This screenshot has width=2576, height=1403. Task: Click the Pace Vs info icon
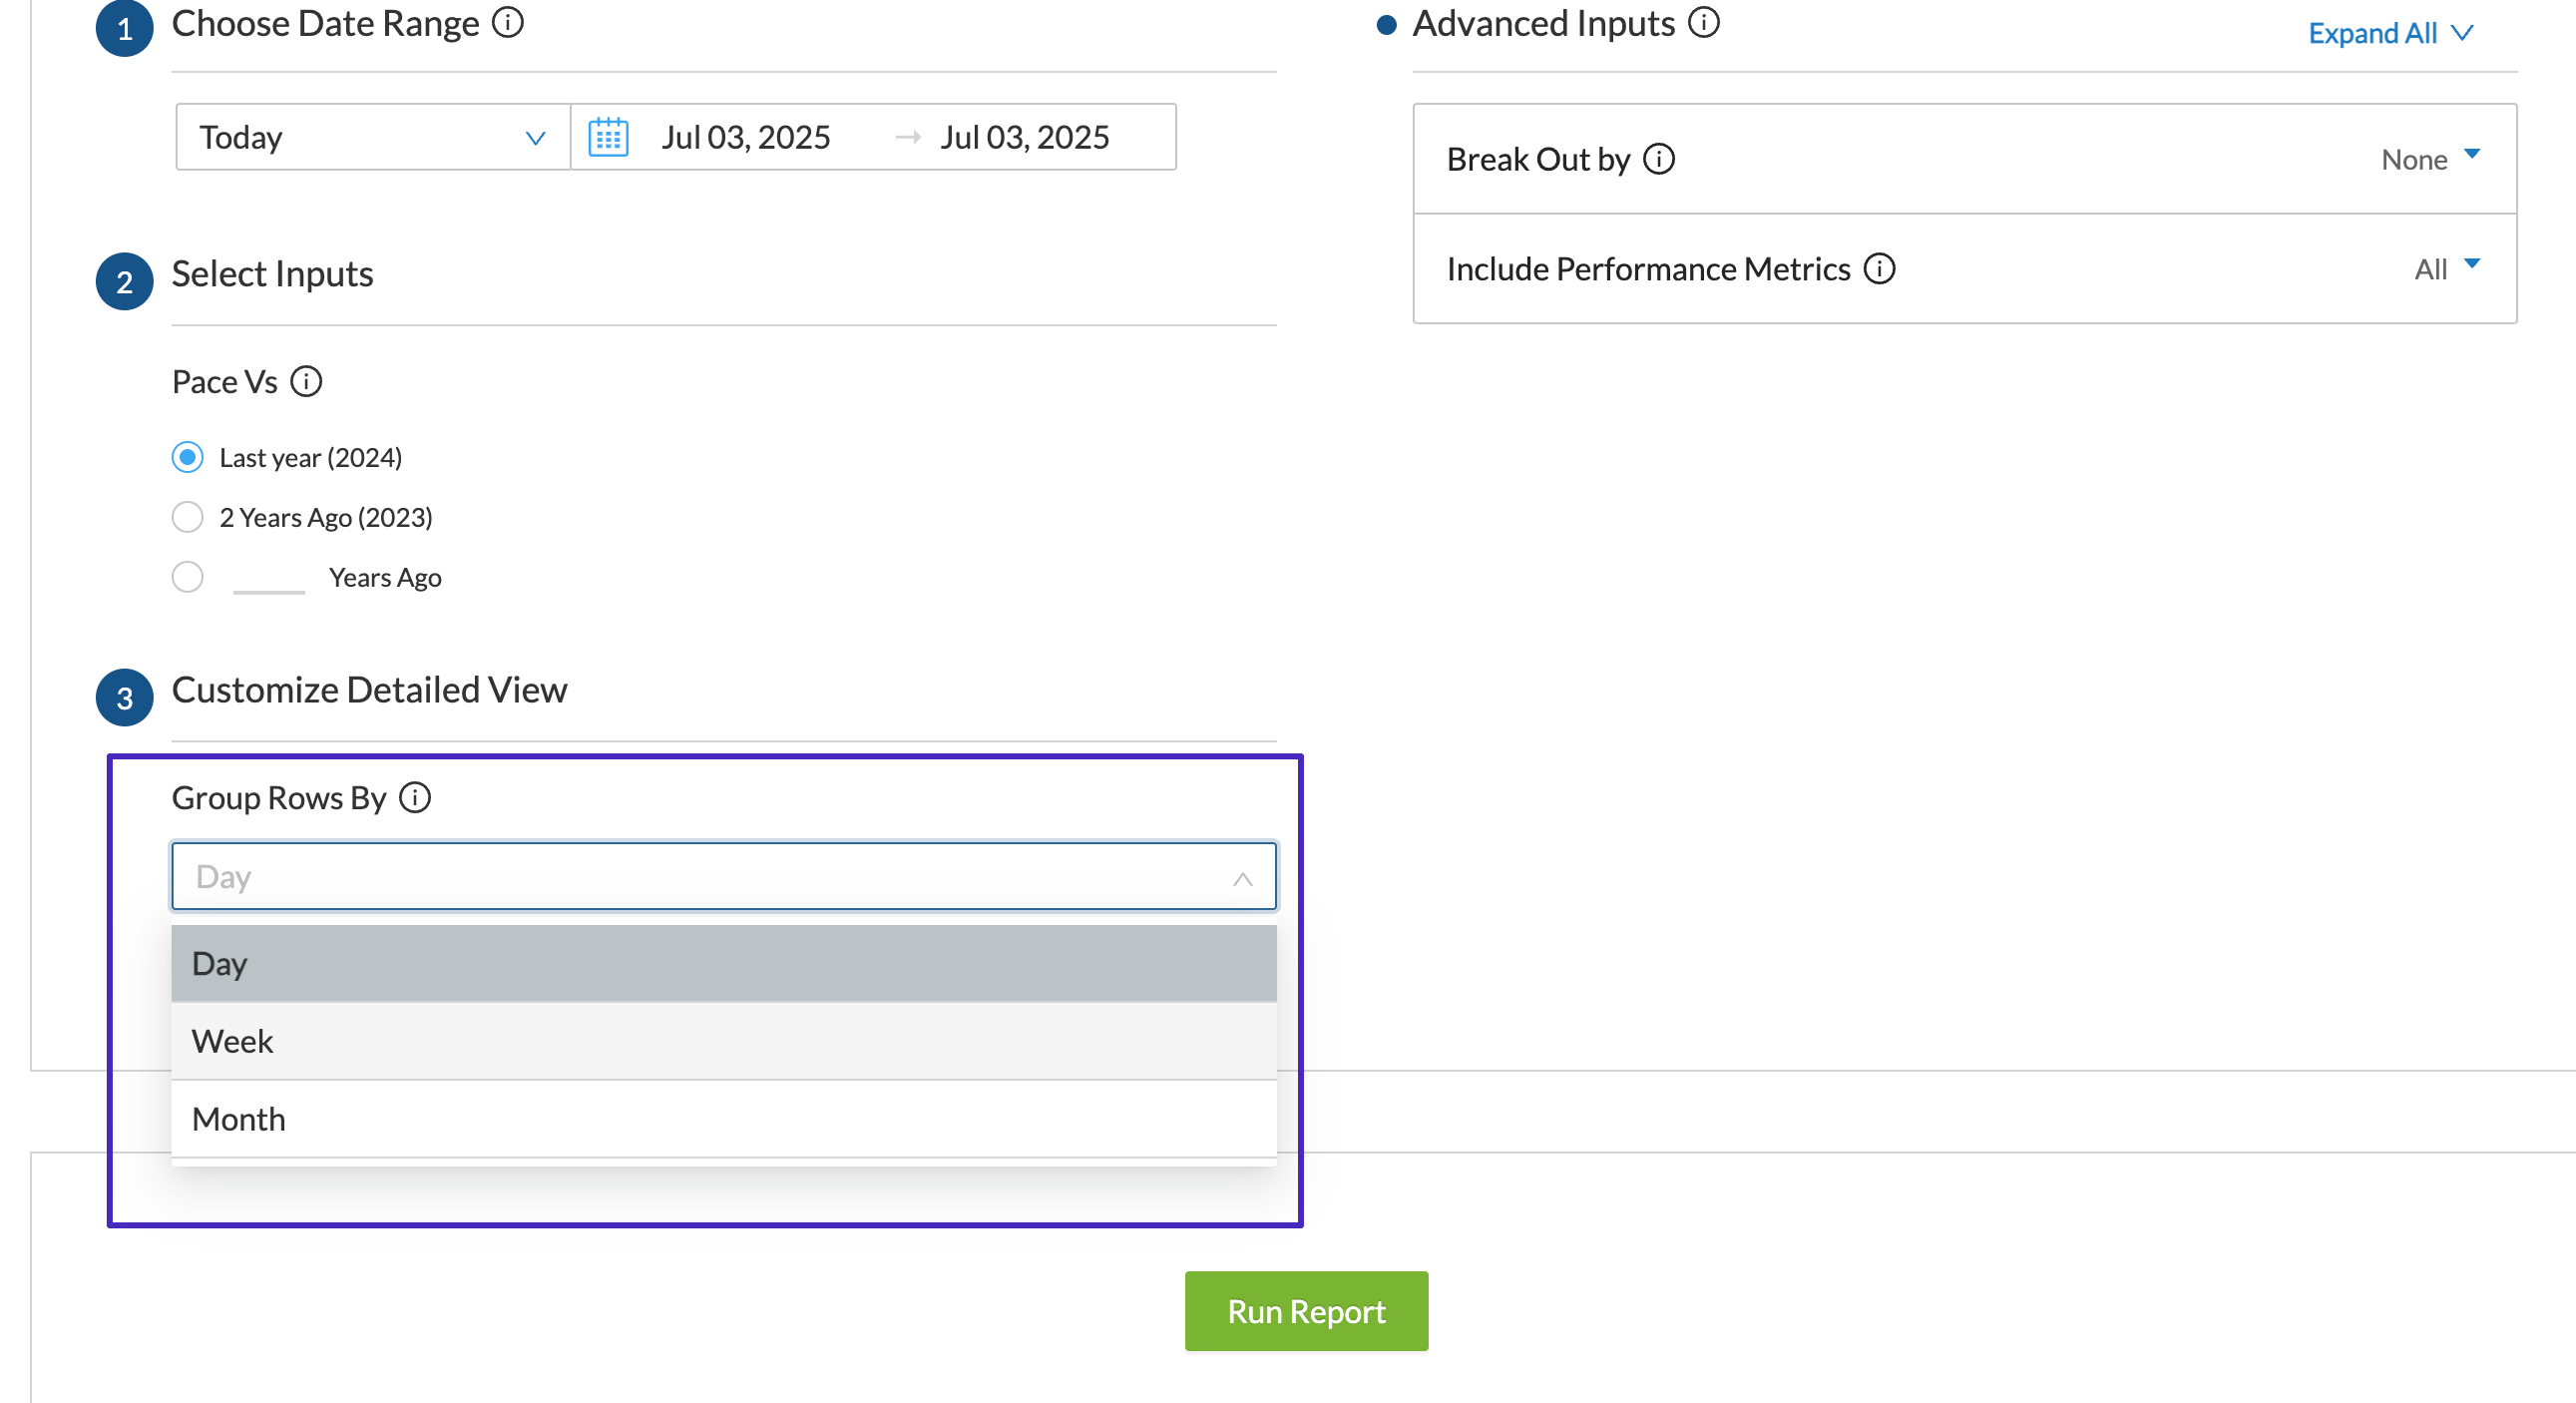[306, 381]
